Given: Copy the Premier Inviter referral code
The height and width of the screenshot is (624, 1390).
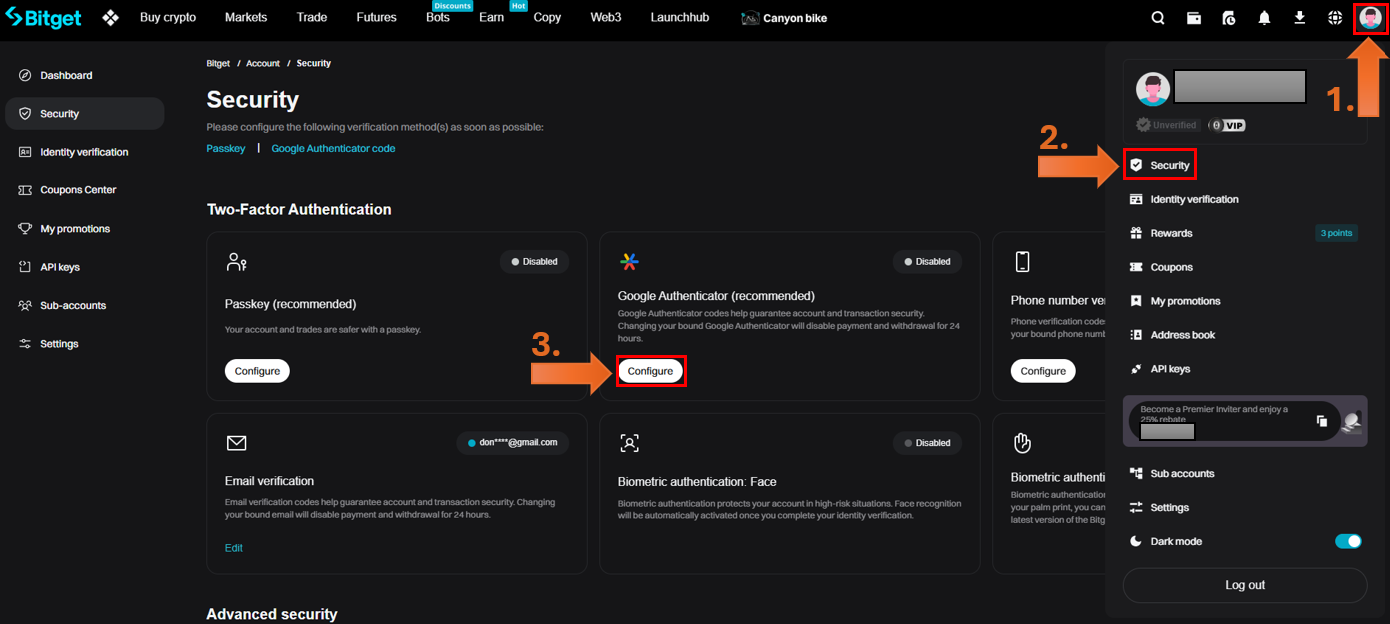Looking at the screenshot, I should pyautogui.click(x=1321, y=421).
